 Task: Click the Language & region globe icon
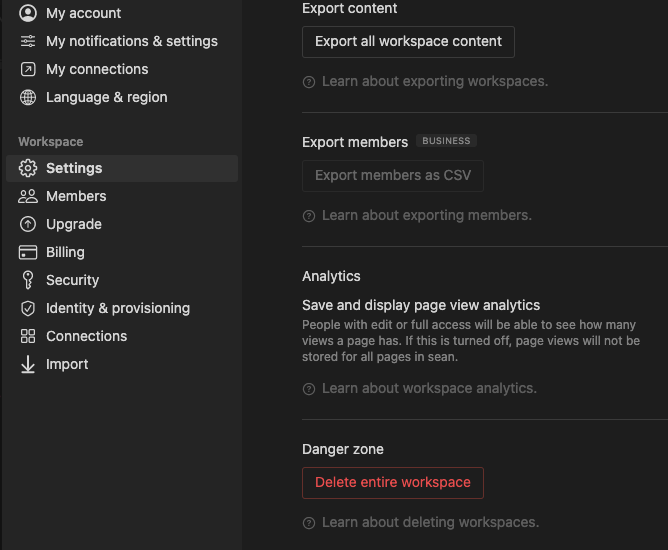(28, 97)
